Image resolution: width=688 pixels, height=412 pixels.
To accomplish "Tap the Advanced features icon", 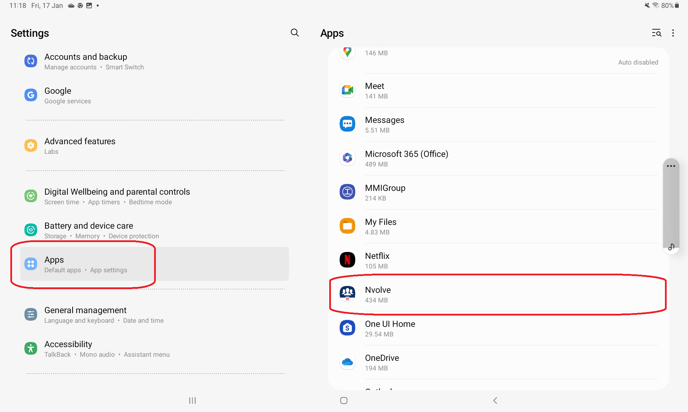I will pyautogui.click(x=31, y=145).
